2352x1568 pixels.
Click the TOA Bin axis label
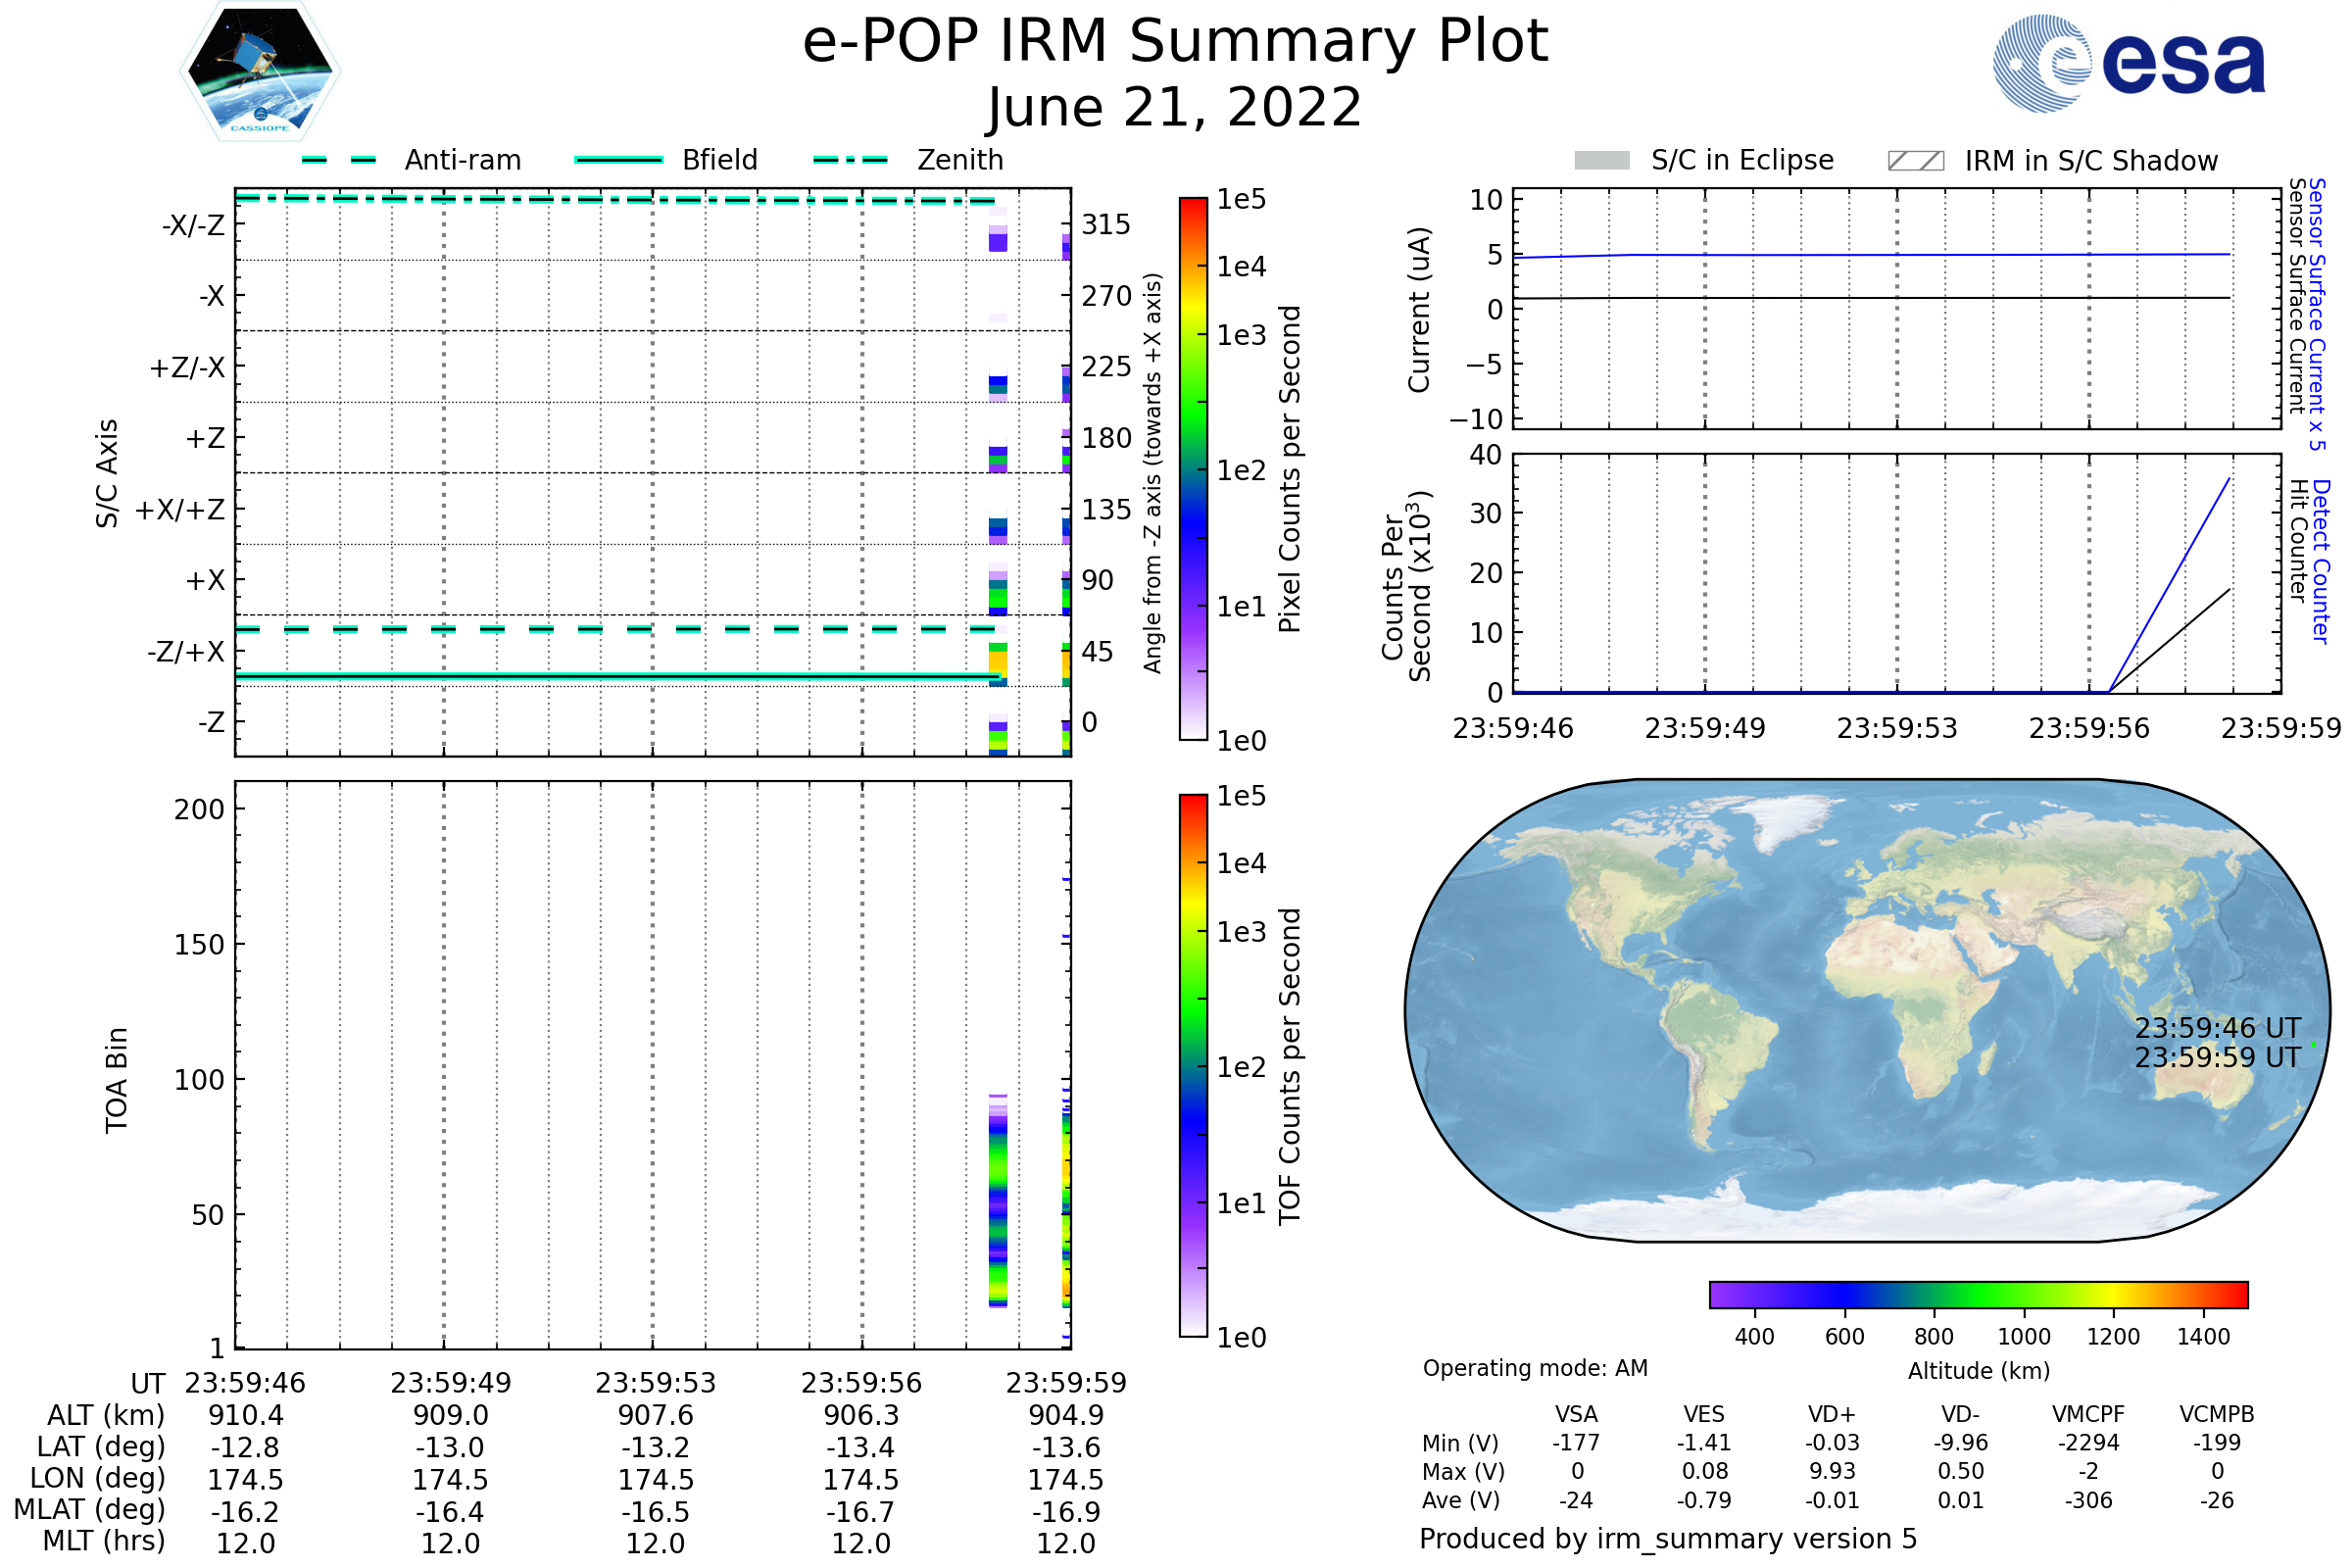click(117, 1080)
